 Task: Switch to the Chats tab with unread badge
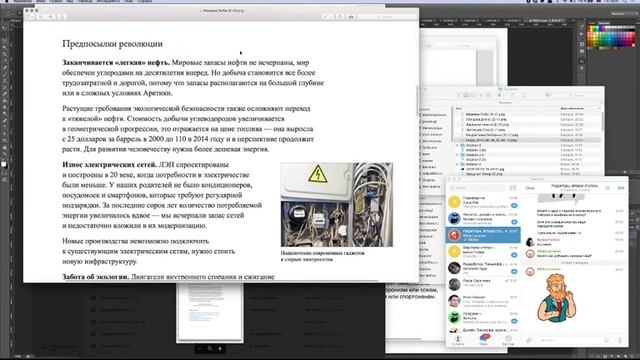[484, 340]
